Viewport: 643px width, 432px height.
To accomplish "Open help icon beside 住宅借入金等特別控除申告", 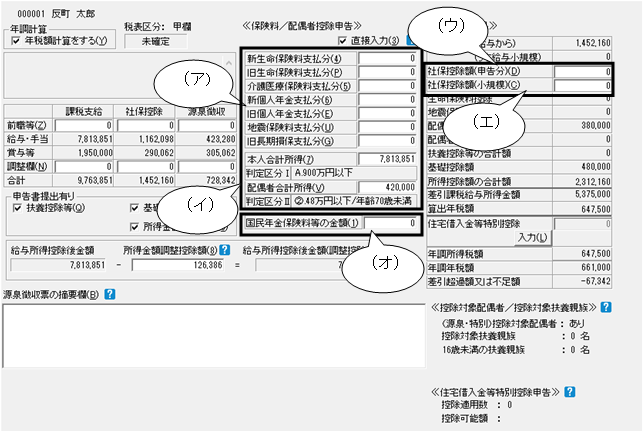I will point(569,392).
